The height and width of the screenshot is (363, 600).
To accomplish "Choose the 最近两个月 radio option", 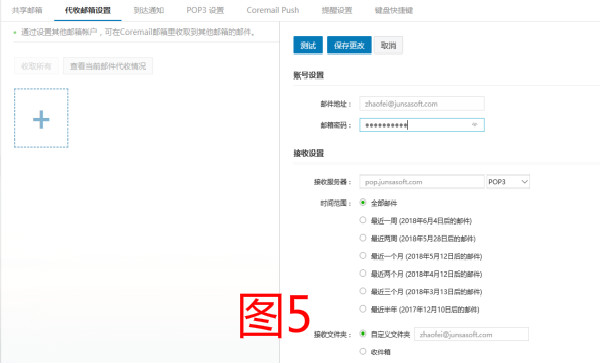I will click(x=363, y=273).
